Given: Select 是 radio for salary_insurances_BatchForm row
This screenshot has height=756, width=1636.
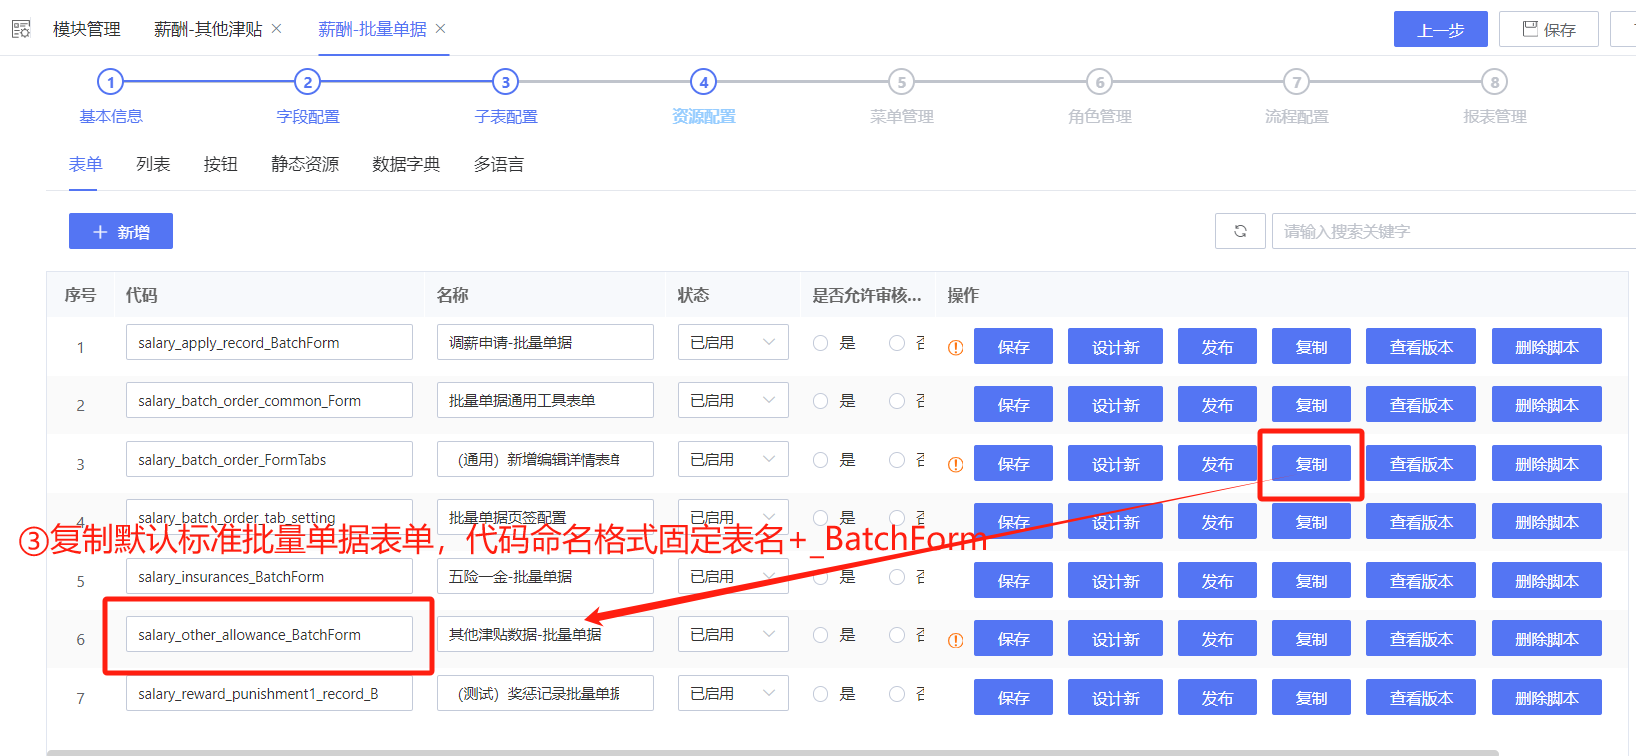Looking at the screenshot, I should point(821,577).
